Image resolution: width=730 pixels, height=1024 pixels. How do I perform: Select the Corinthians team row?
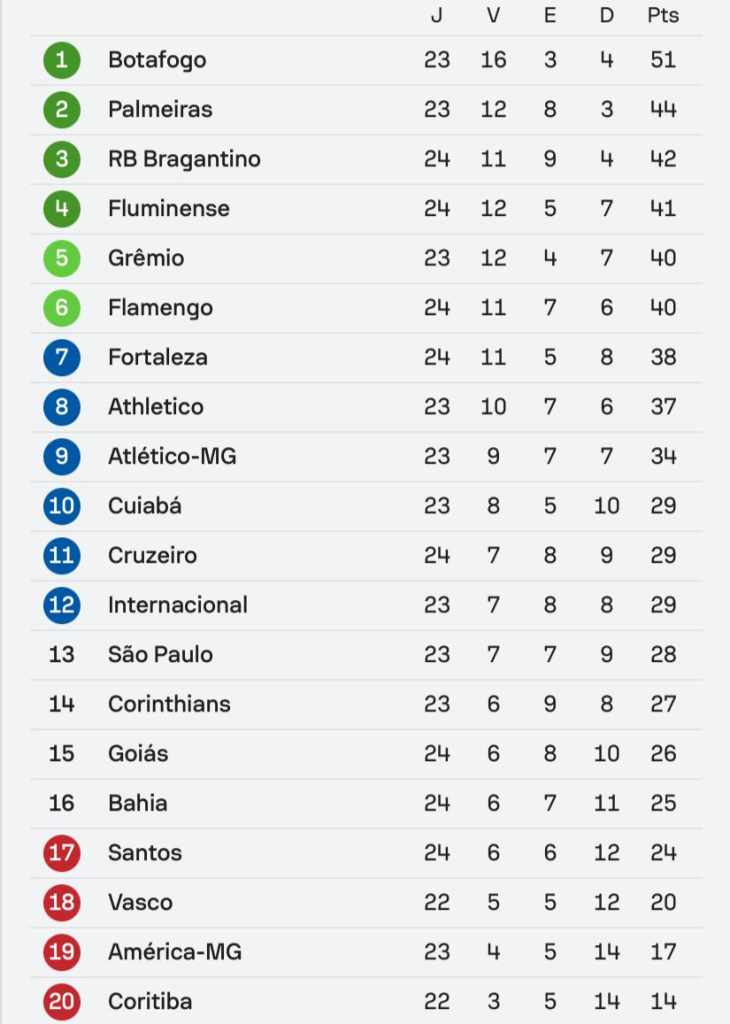point(366,705)
